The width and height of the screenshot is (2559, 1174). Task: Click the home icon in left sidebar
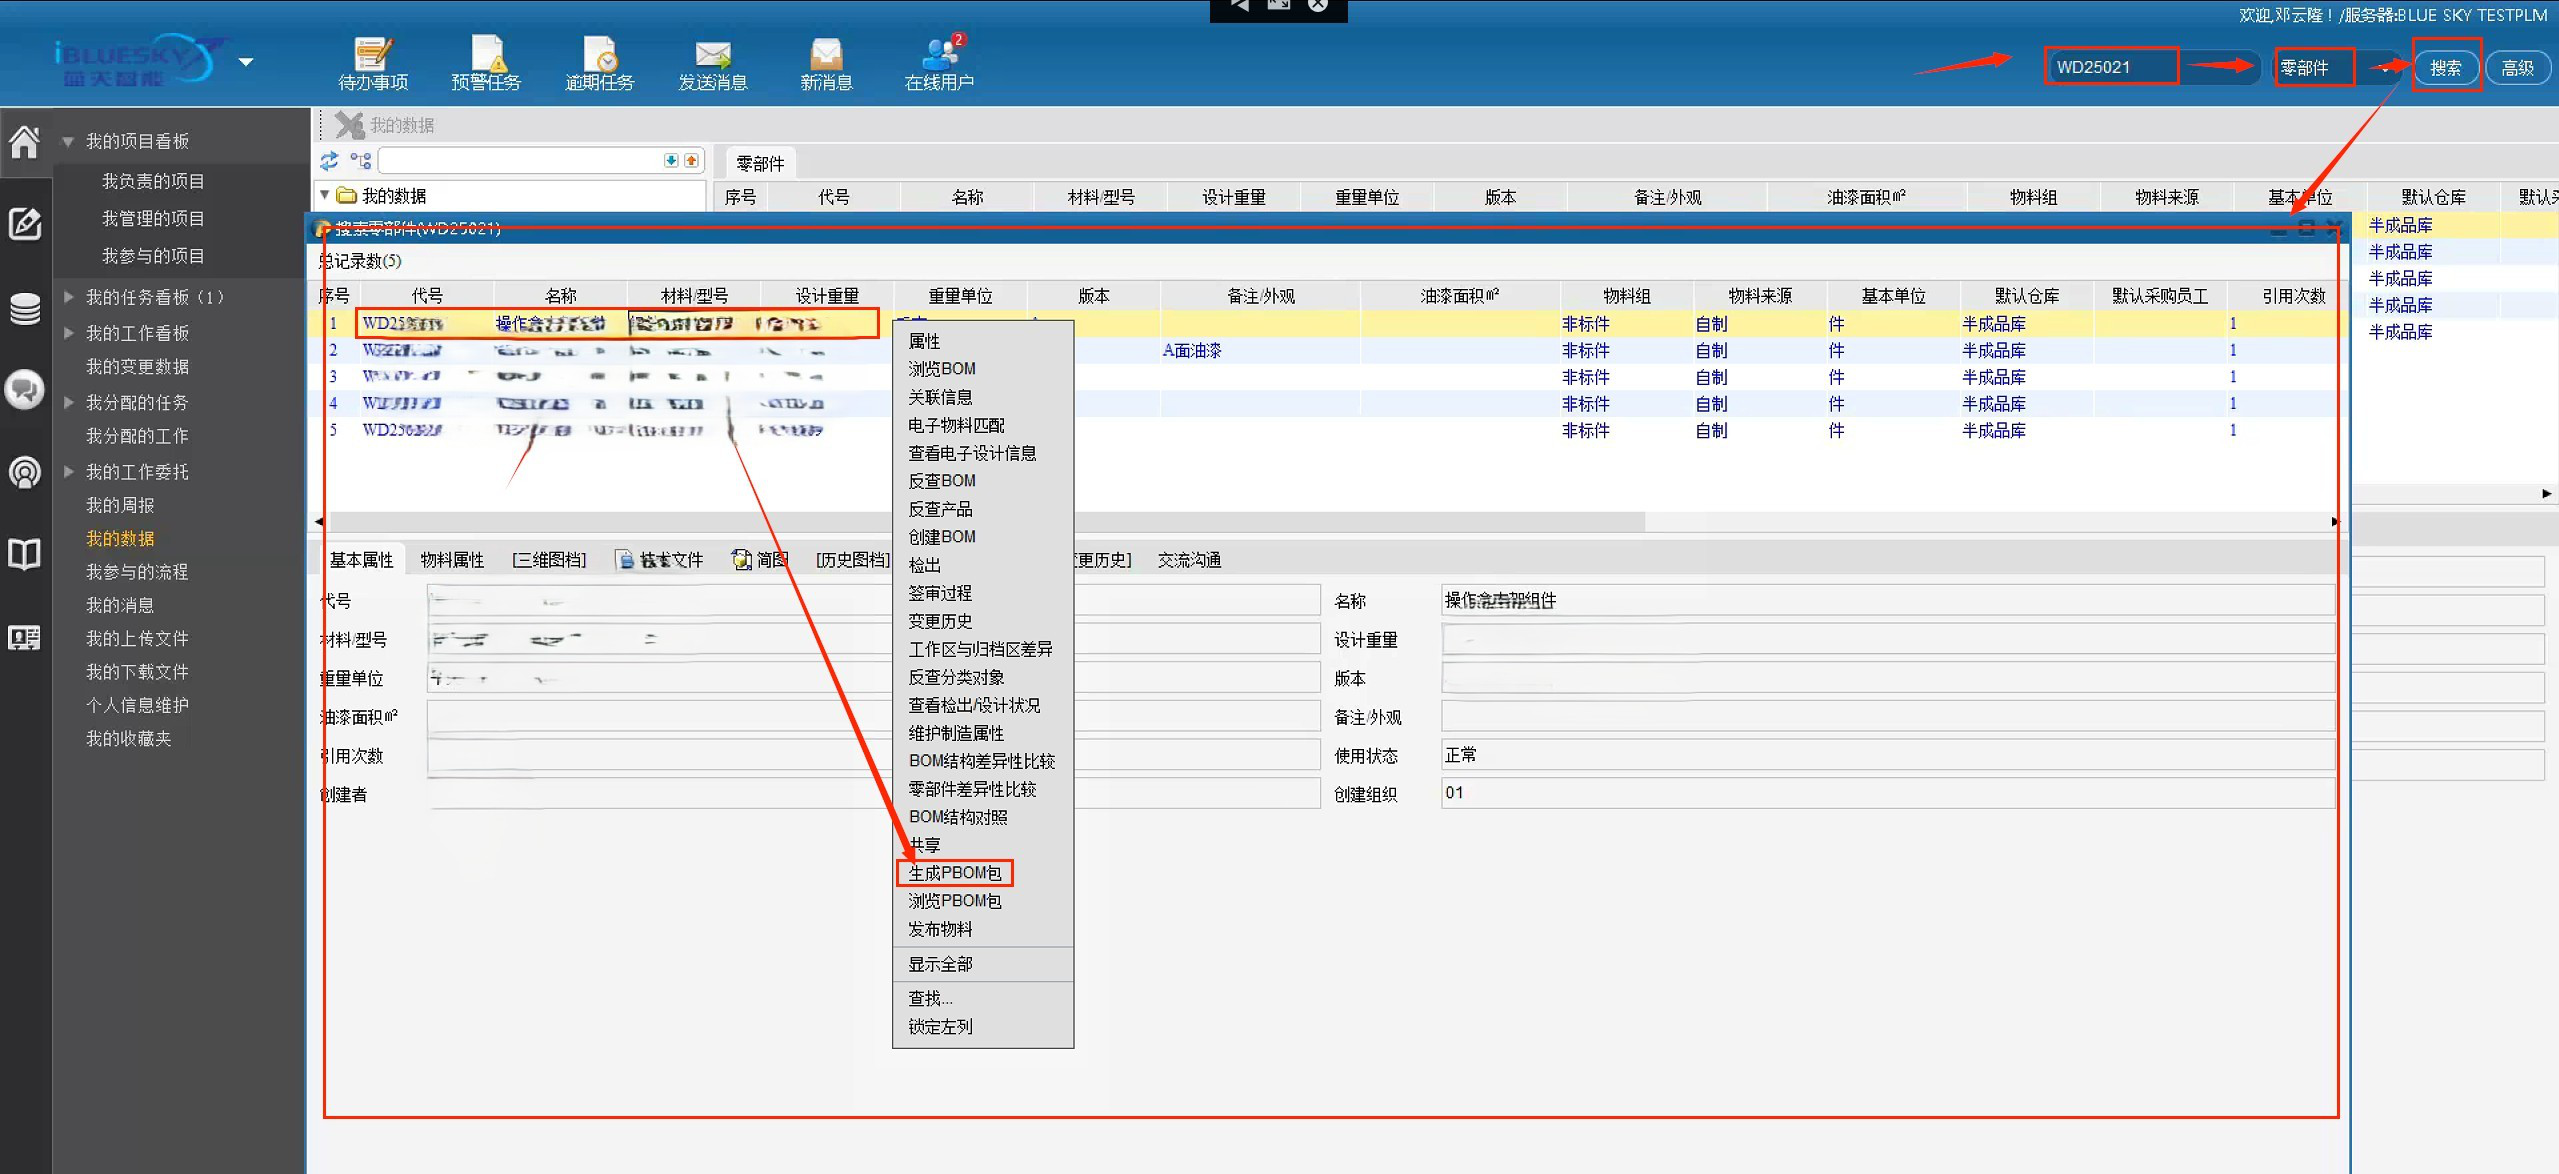25,143
